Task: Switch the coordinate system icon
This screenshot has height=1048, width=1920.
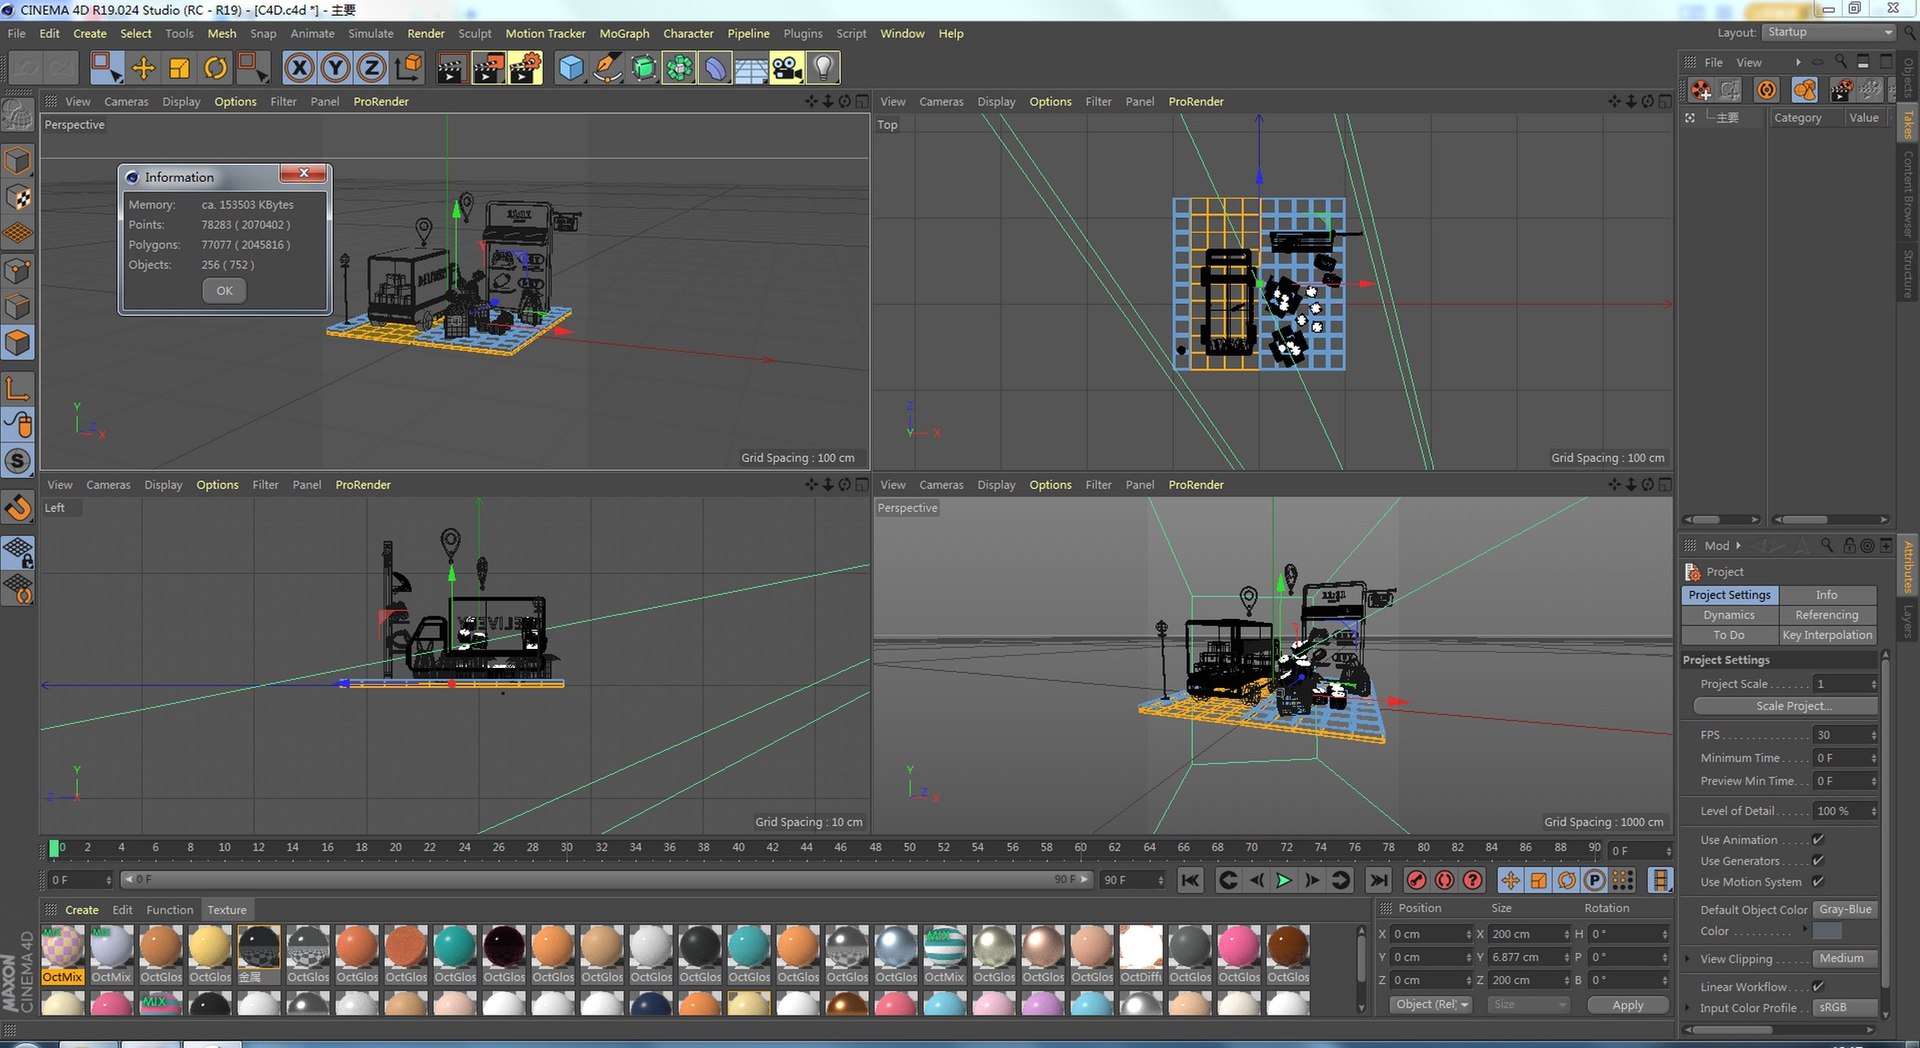Action: (408, 68)
